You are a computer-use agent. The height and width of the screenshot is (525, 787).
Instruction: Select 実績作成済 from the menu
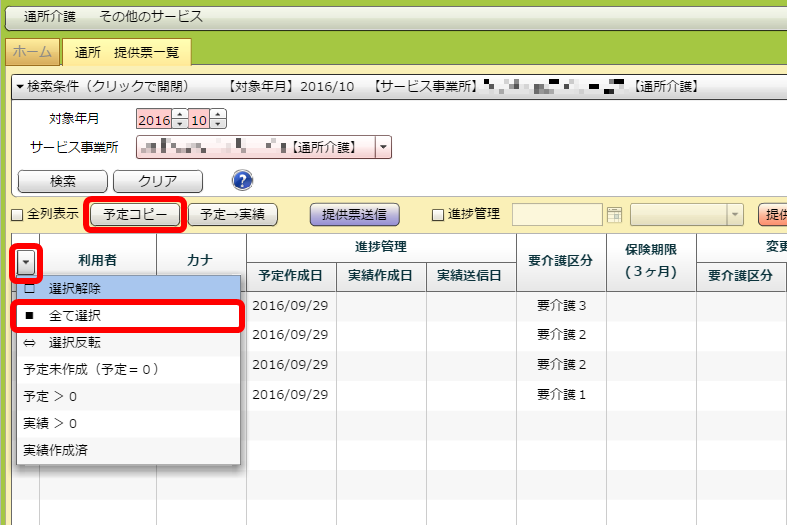56,450
